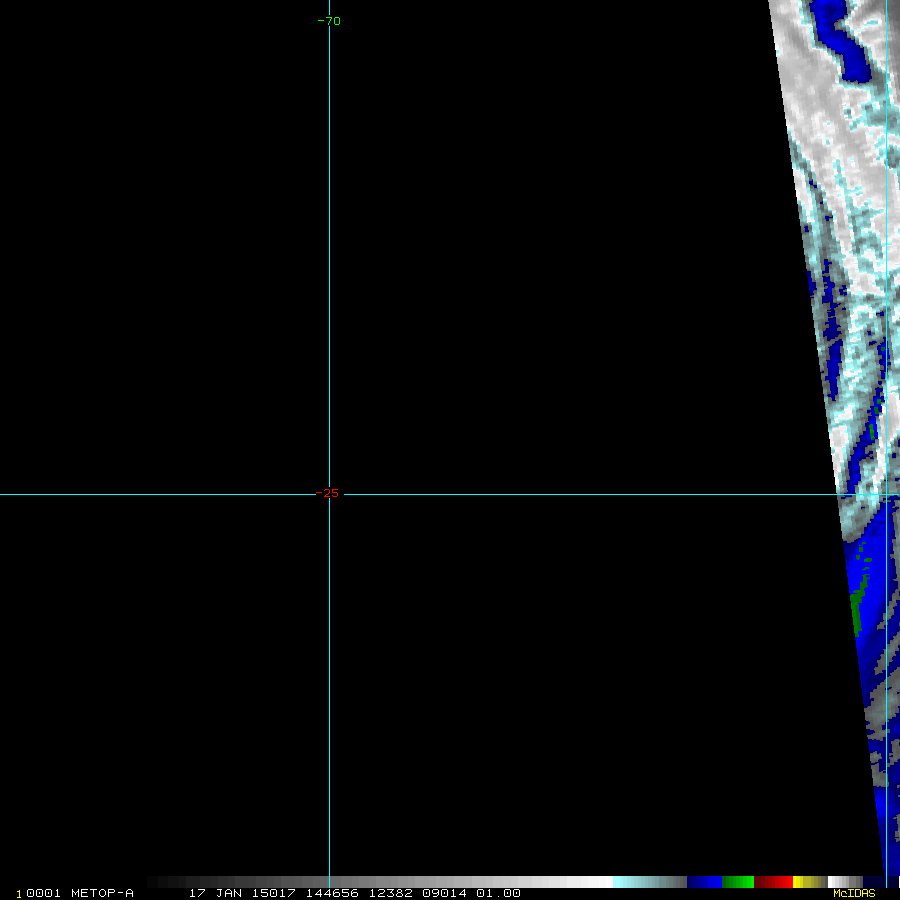The width and height of the screenshot is (900, 900).
Task: Click the green -70 longitude label
Action: tap(329, 21)
